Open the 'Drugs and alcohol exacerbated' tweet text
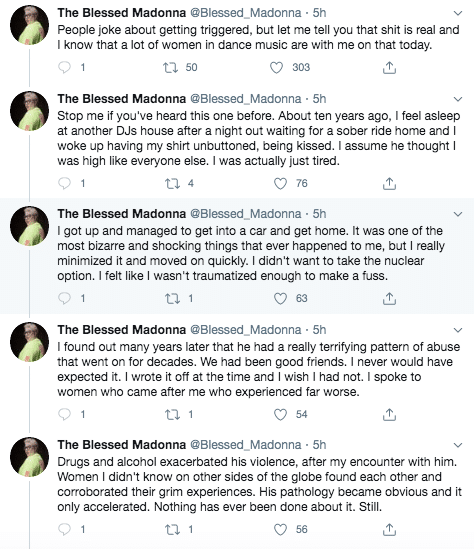This screenshot has height=549, width=474. pyautogui.click(x=259, y=484)
